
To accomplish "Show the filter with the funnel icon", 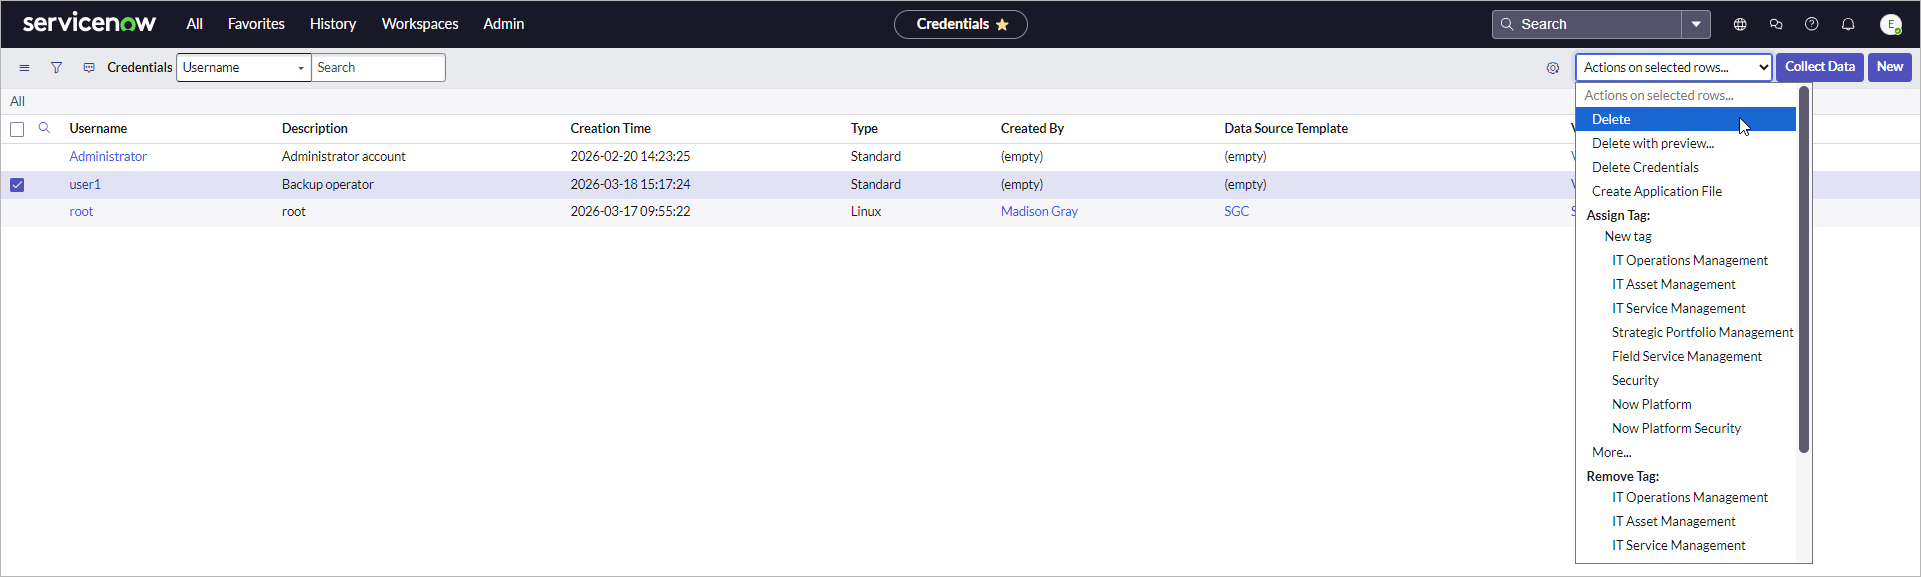I will (x=57, y=68).
